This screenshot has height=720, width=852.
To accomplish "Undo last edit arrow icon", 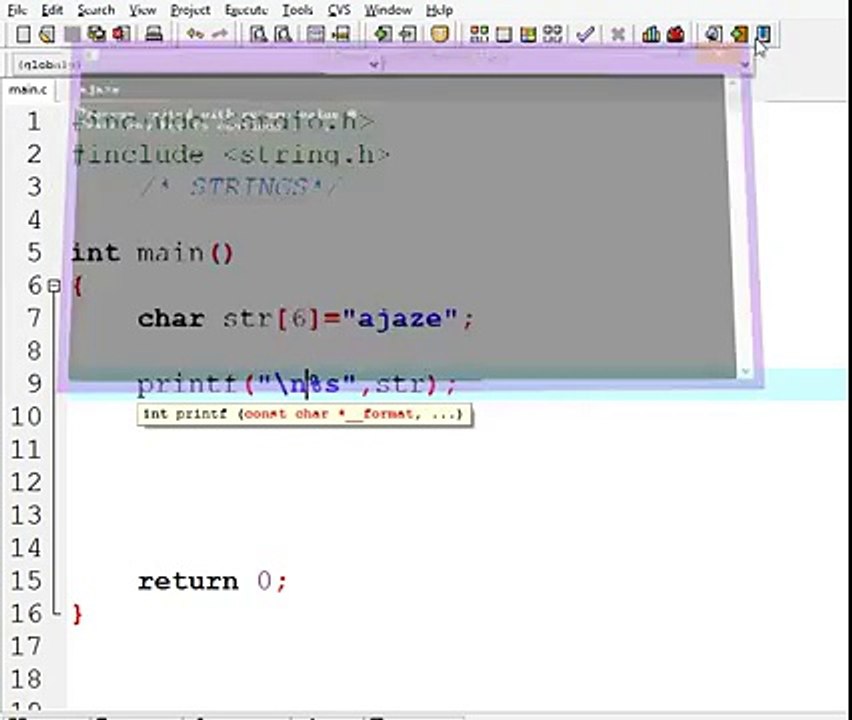I will pyautogui.click(x=195, y=34).
